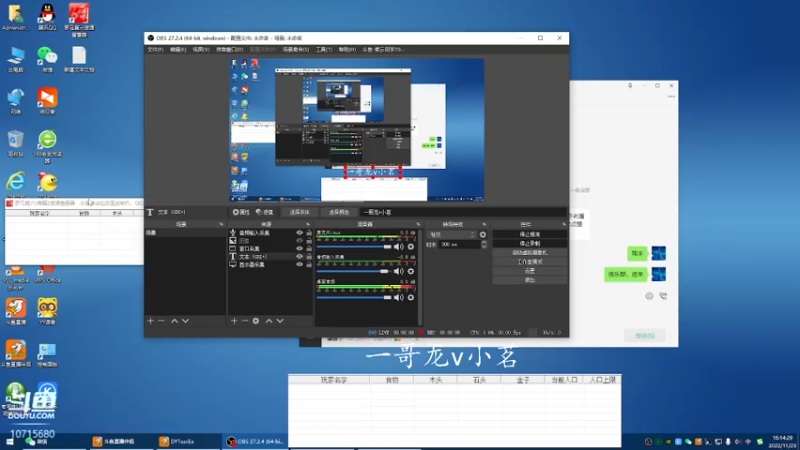Open the WPS Office desktop shortcut

tap(47, 274)
